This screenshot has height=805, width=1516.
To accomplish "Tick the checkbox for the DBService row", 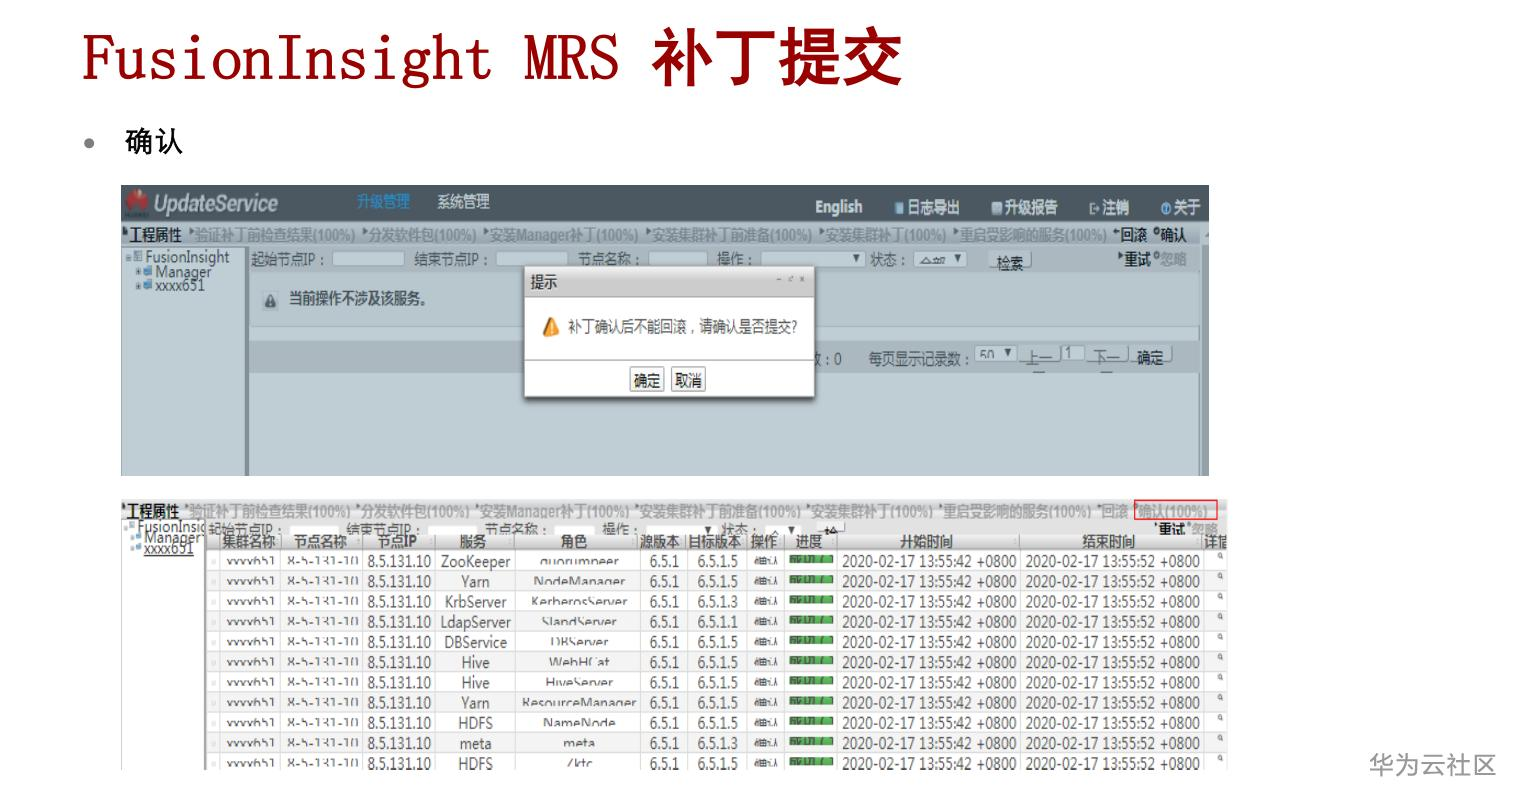I will pos(213,642).
